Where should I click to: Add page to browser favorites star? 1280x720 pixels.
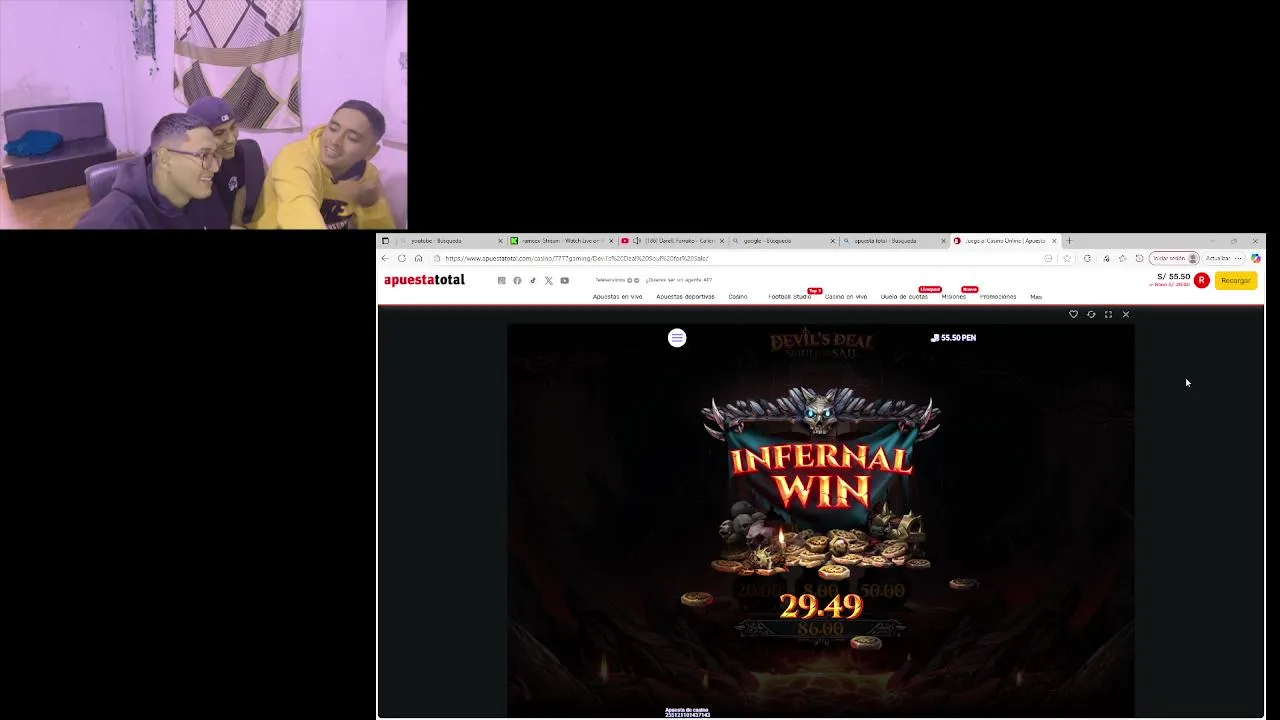(1067, 258)
